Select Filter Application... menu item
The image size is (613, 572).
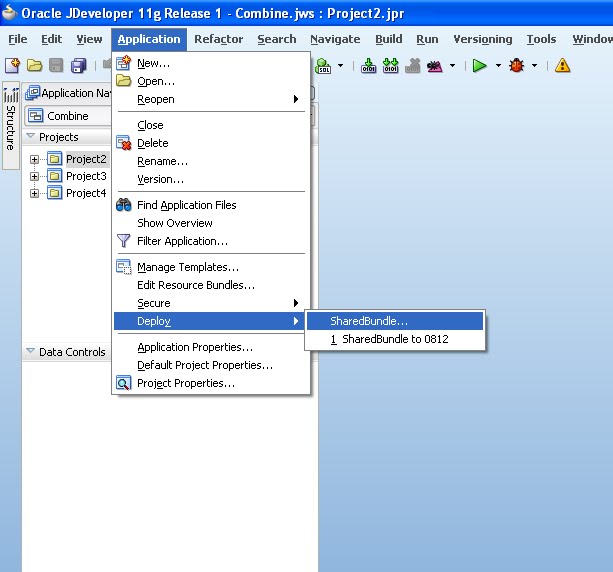tap(210, 241)
